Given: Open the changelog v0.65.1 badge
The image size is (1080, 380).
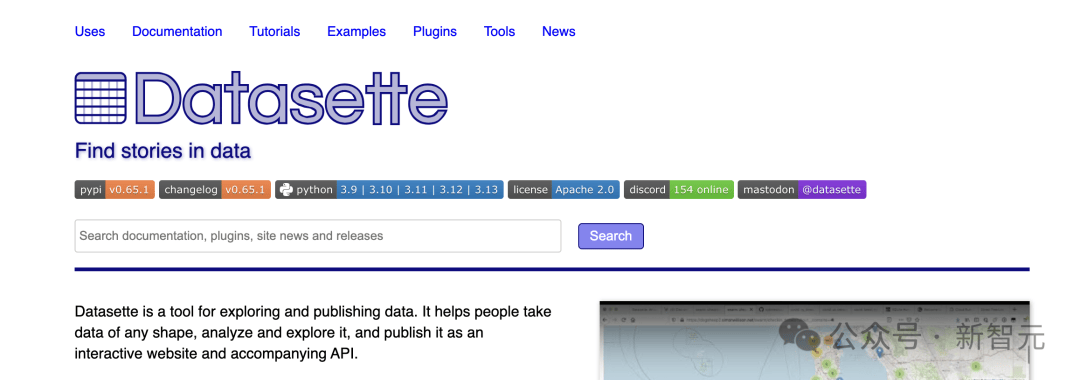Looking at the screenshot, I should pyautogui.click(x=215, y=189).
